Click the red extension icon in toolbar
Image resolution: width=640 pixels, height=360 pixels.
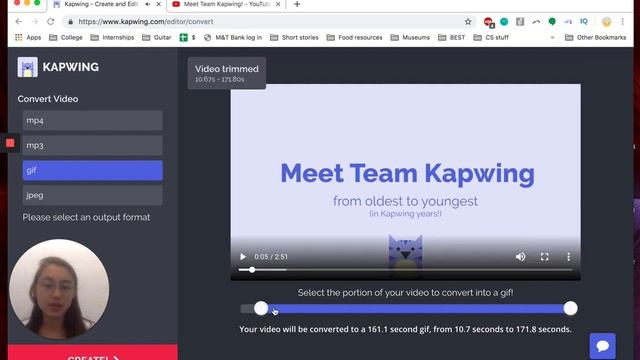[488, 22]
